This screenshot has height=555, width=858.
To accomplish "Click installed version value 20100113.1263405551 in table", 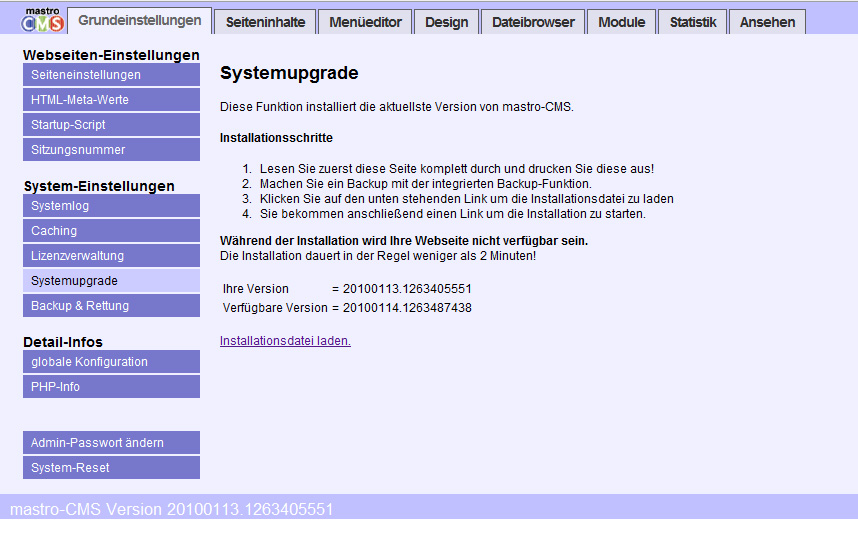I will pyautogui.click(x=407, y=288).
